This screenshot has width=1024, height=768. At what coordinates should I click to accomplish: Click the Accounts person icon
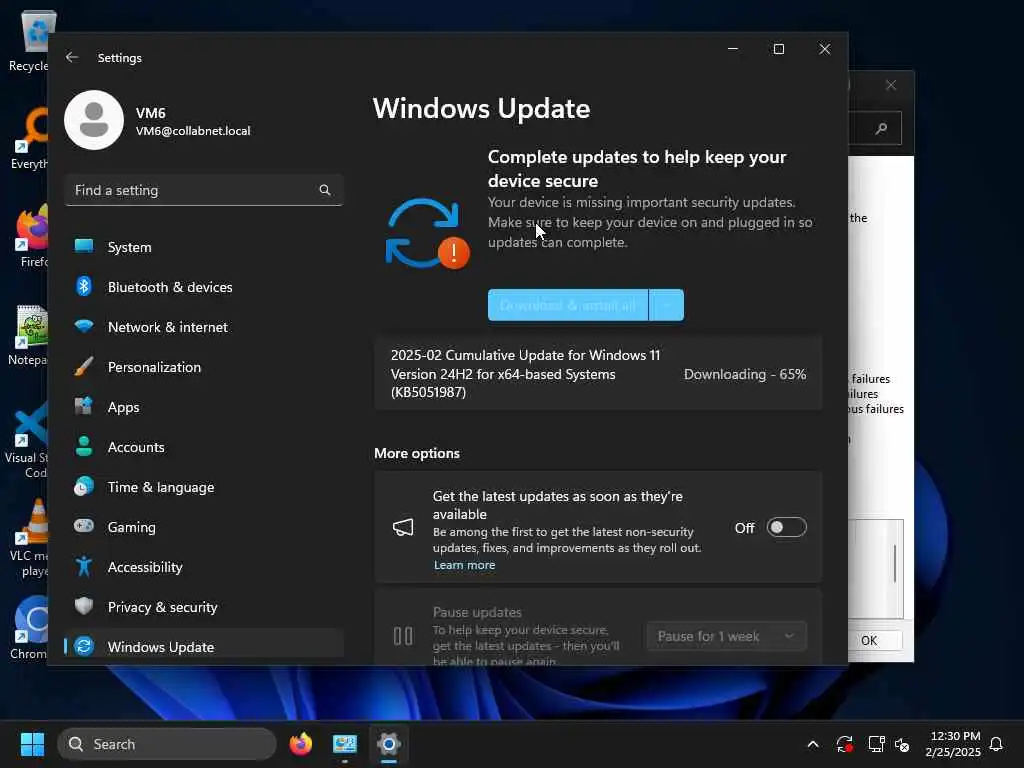(x=84, y=446)
